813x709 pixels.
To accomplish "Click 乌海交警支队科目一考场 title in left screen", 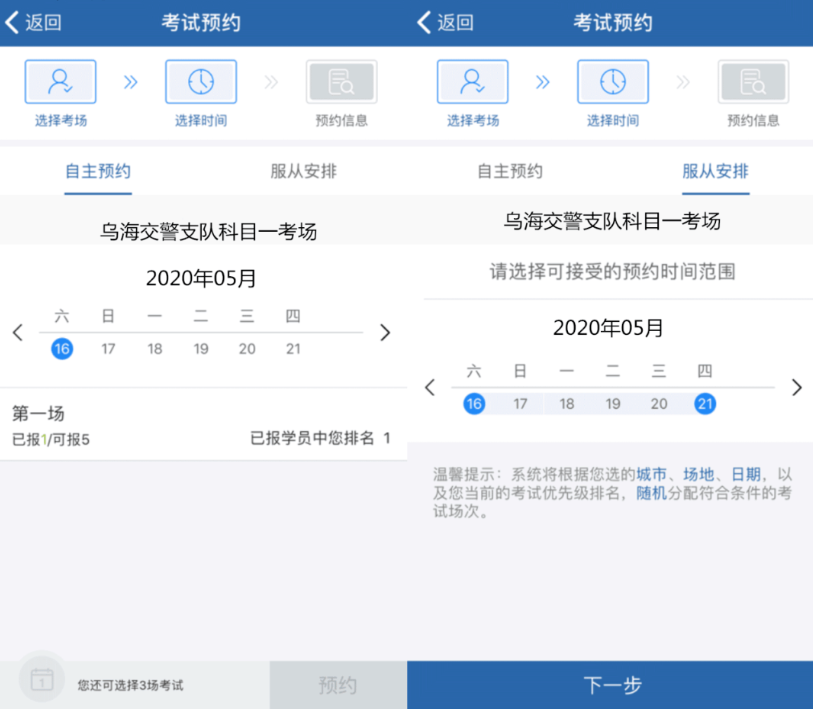I will [x=208, y=231].
